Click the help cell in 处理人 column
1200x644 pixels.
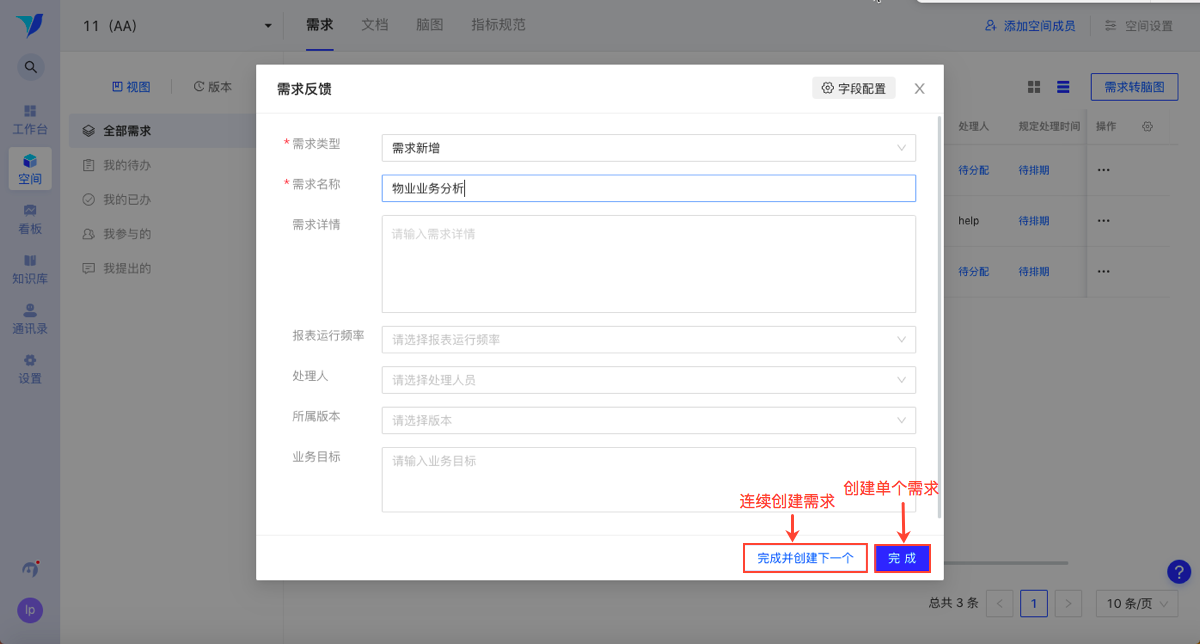968,220
